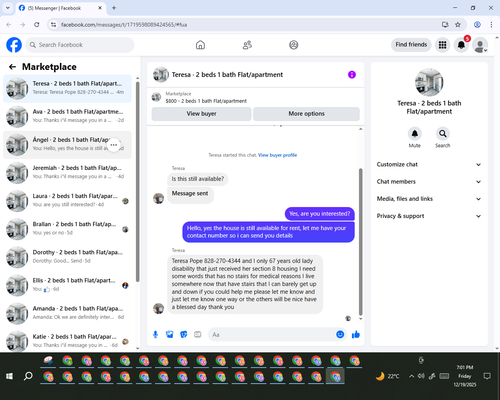This screenshot has height=400, width=500.
Task: Open Windows taskbar search
Action: (28, 376)
